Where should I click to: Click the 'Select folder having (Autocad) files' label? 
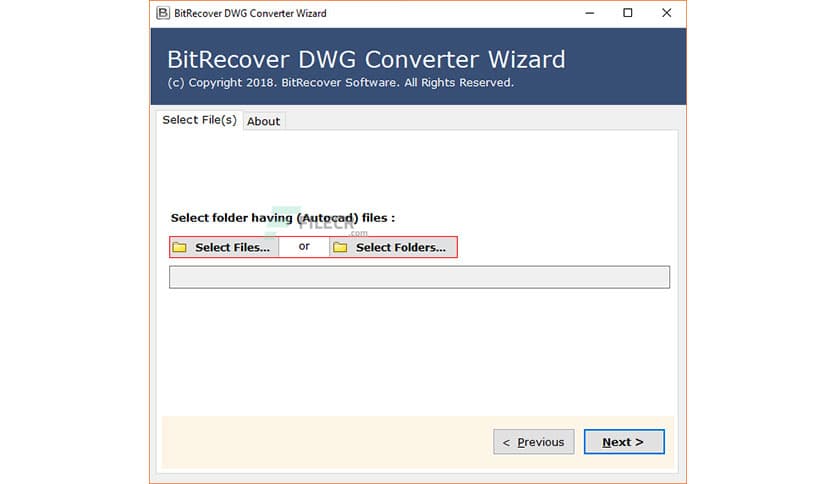tap(283, 218)
